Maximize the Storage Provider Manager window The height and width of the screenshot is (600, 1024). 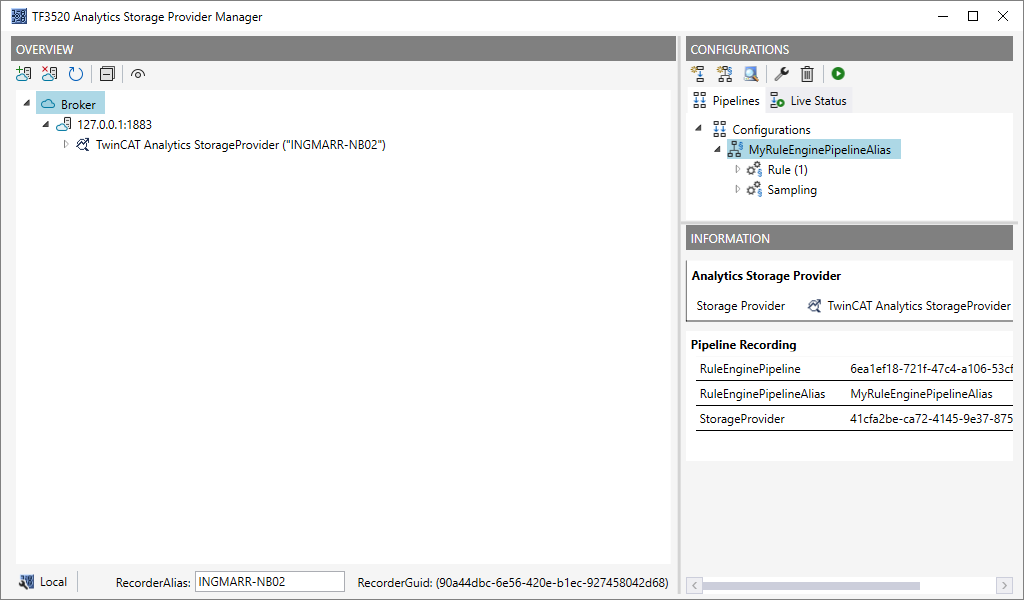[x=973, y=16]
